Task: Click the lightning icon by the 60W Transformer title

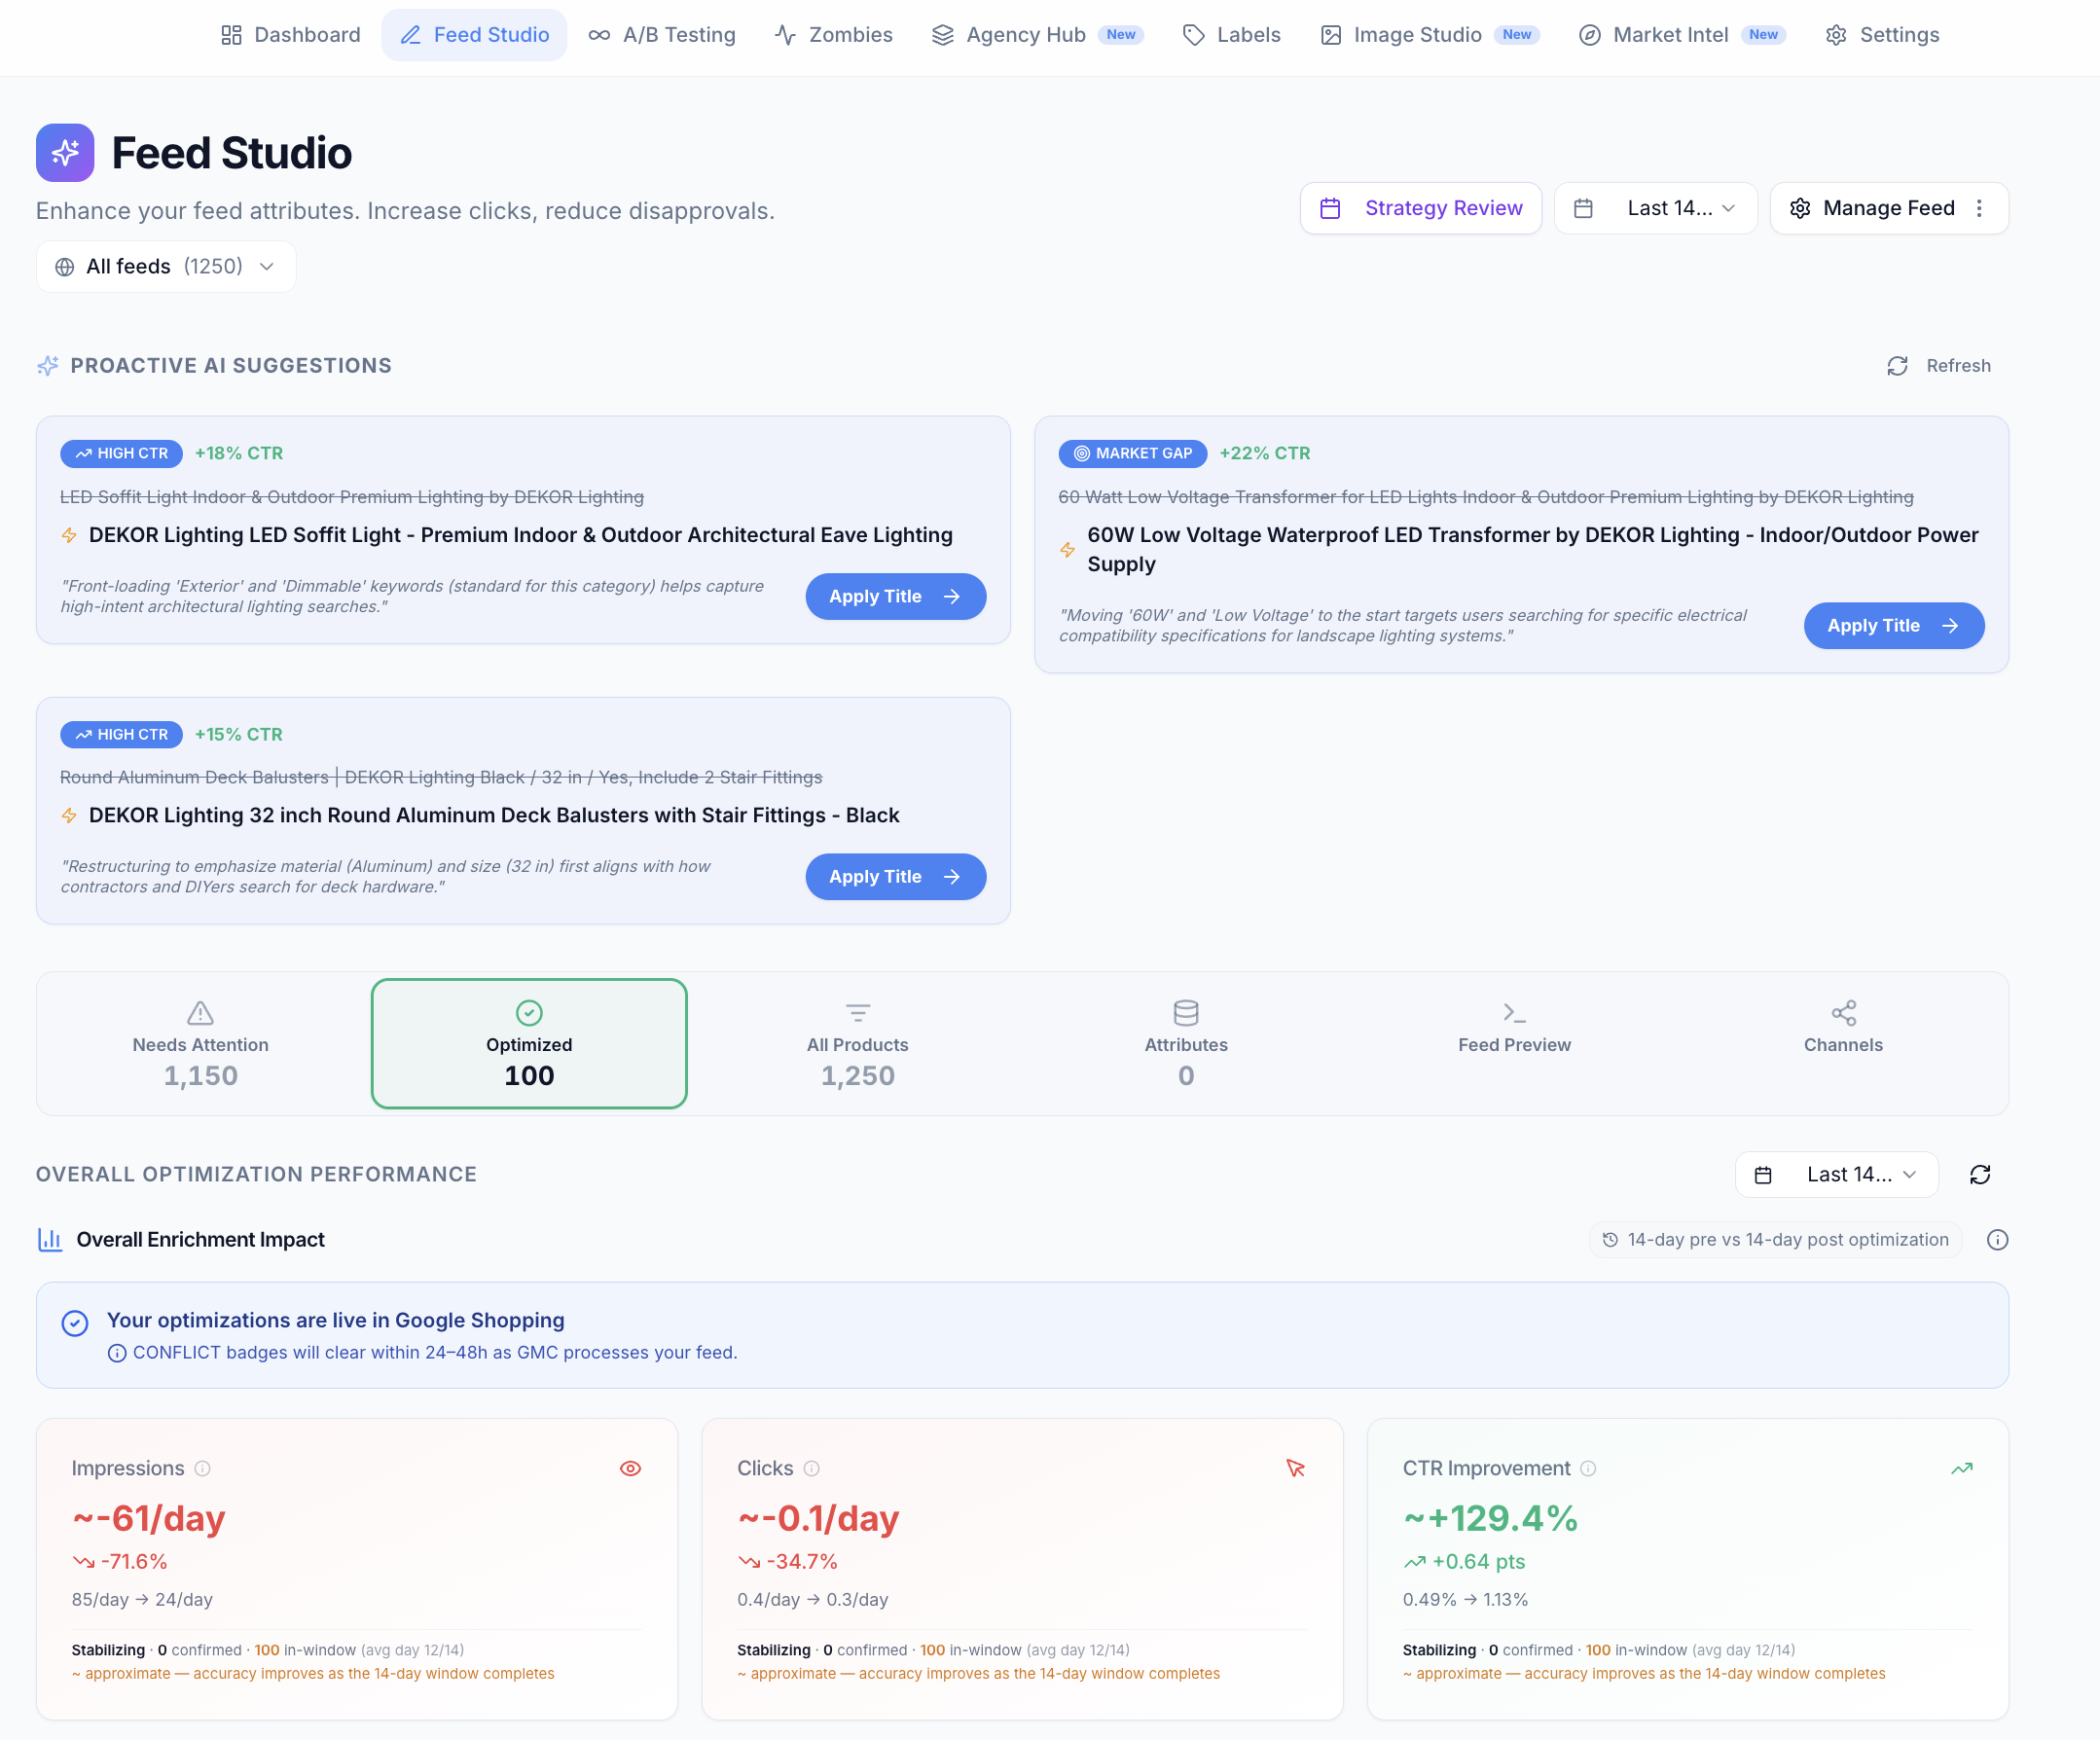Action: click(1068, 550)
